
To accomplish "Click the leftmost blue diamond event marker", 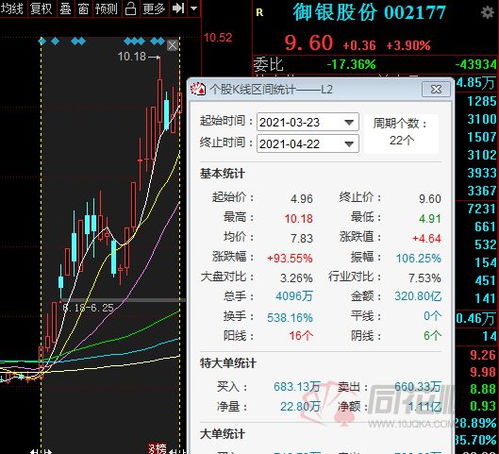I will [x=42, y=41].
